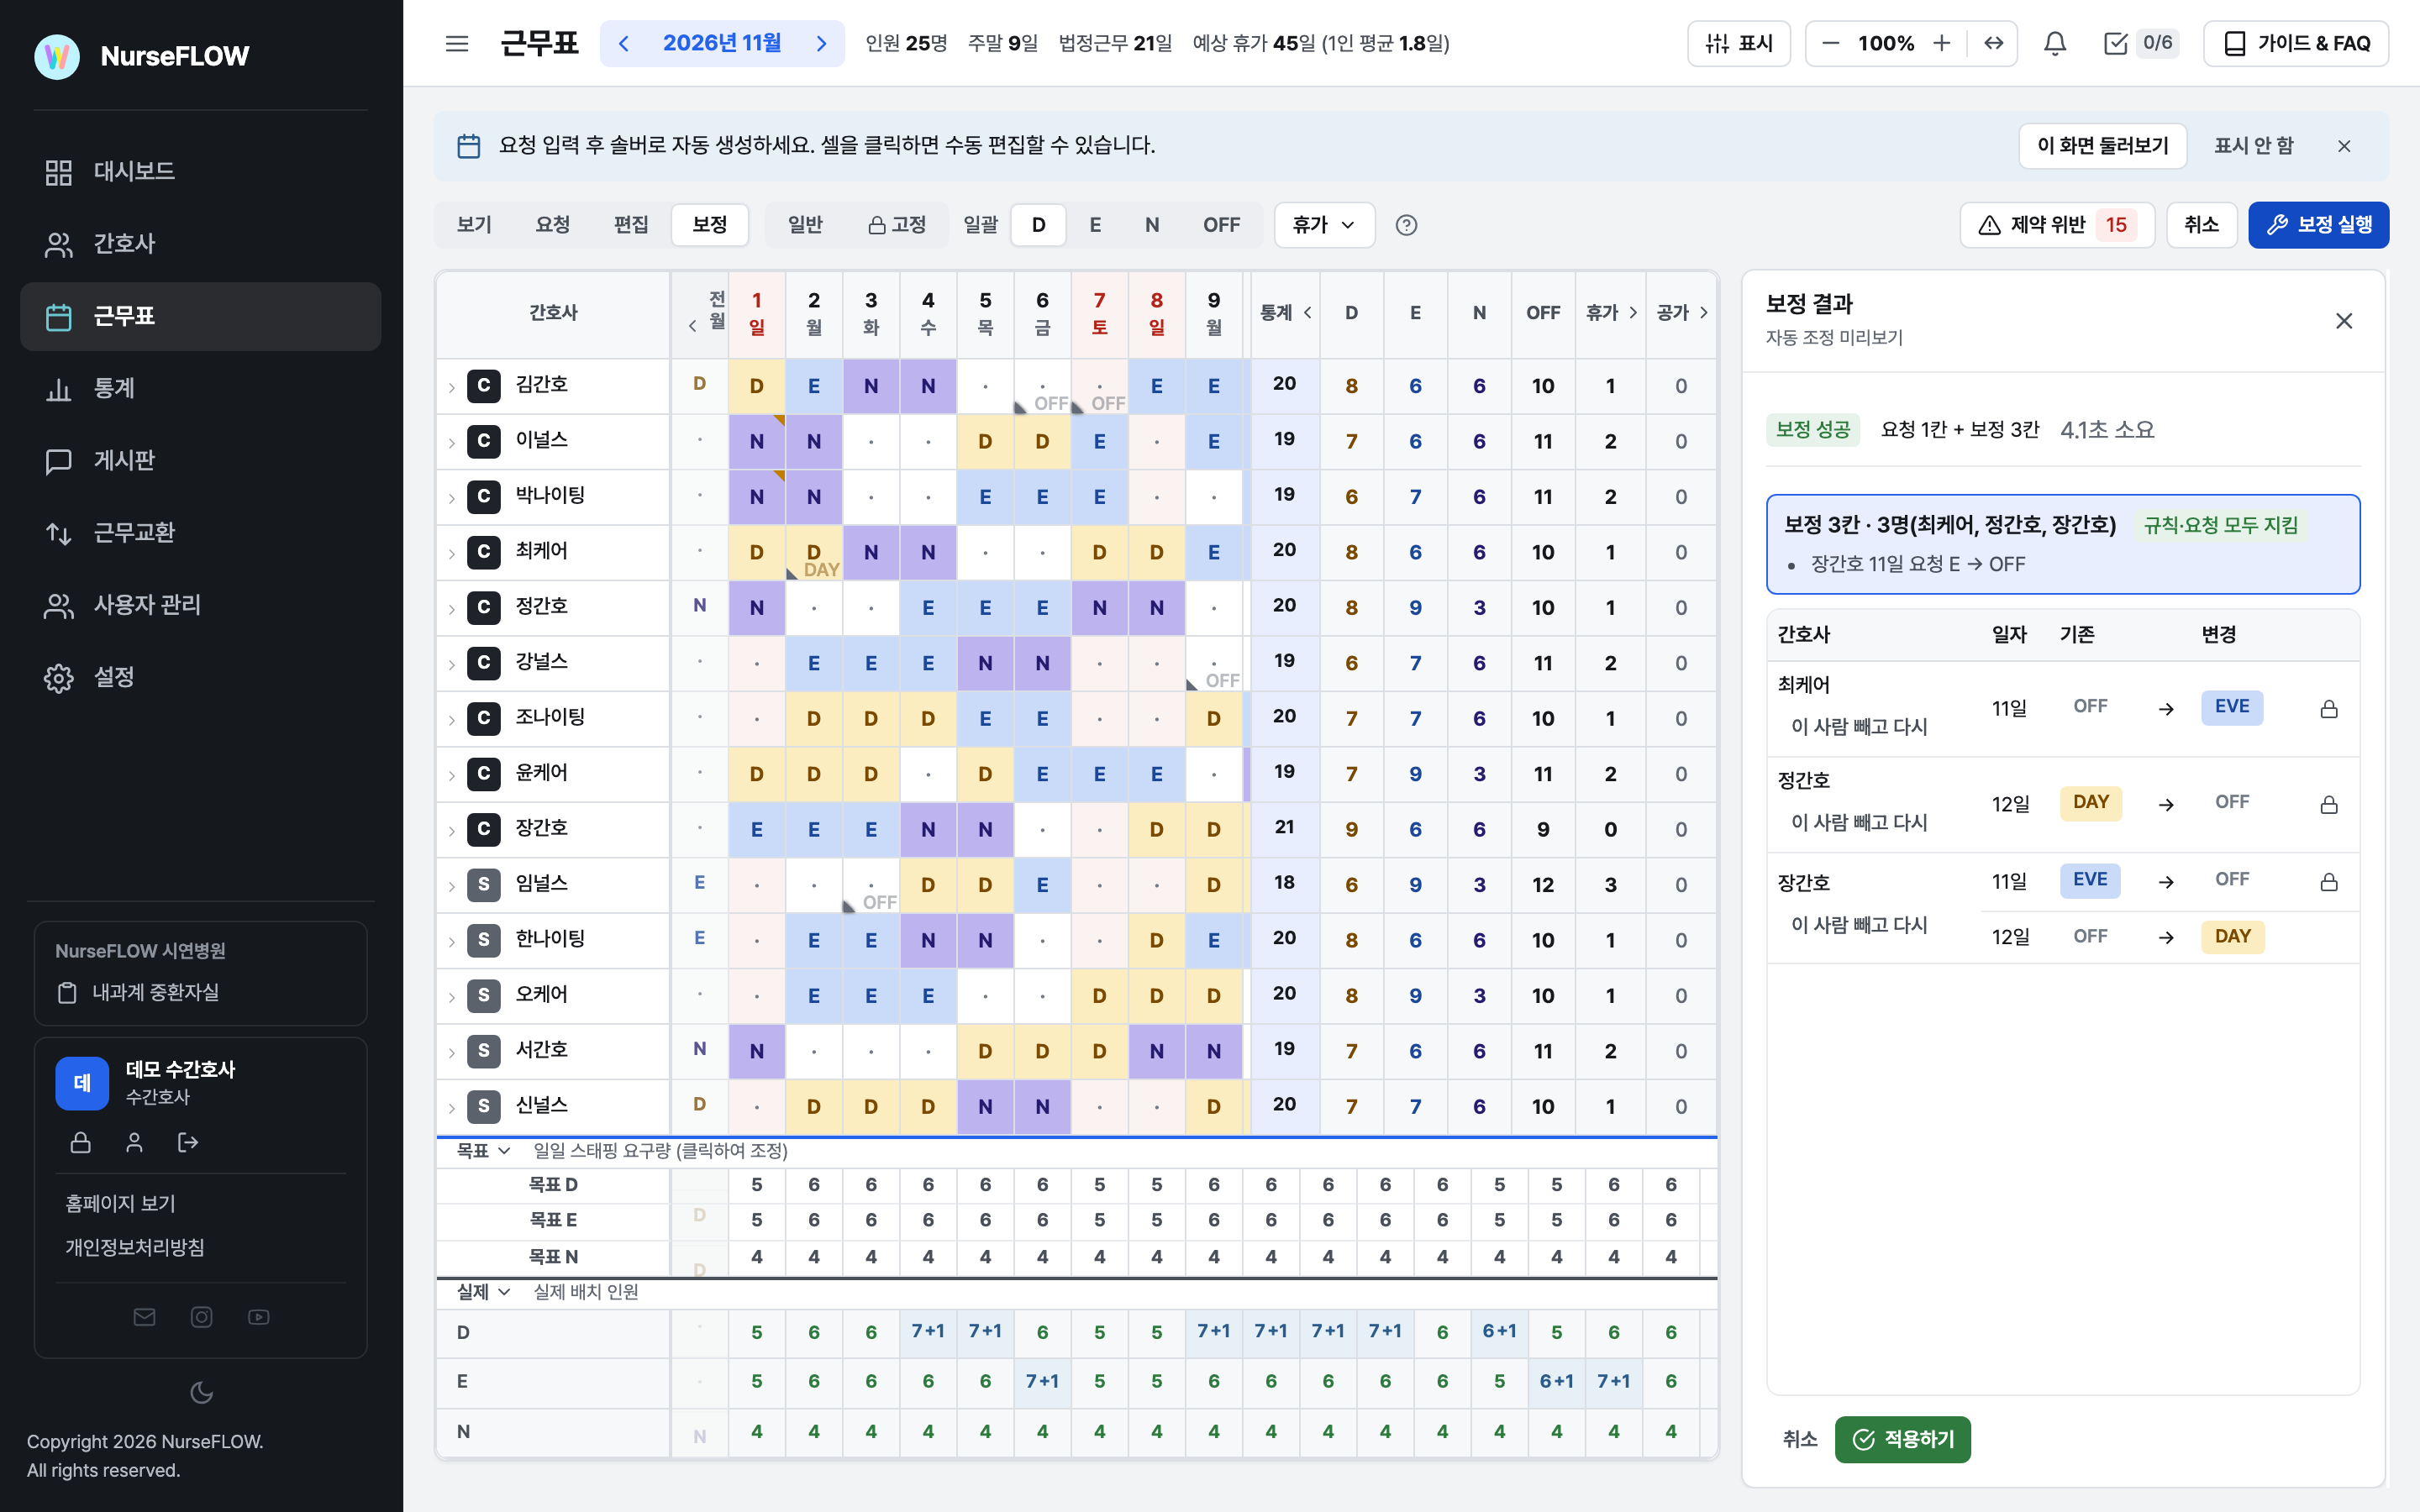Screen dimensions: 2420x1512
Task: Open 설정 in the sidebar
Action: coord(200,677)
